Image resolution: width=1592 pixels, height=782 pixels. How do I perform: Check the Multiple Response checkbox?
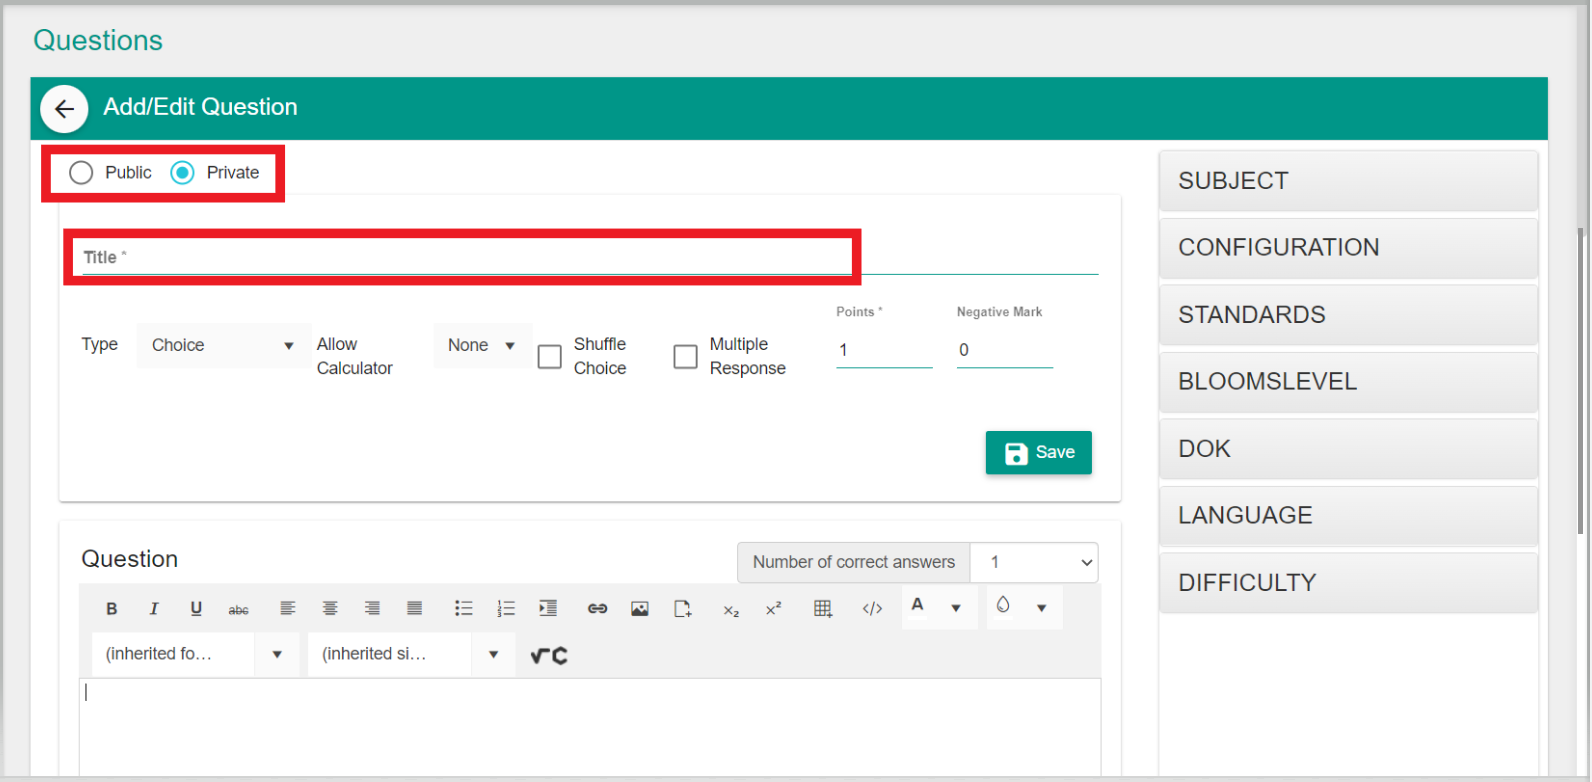click(x=685, y=357)
